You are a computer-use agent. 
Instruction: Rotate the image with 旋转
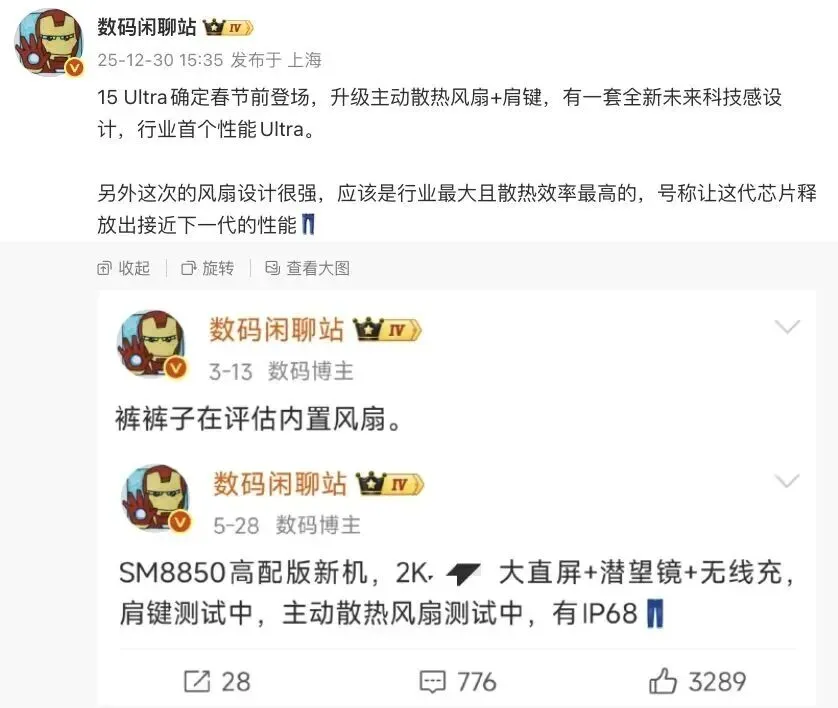(x=207, y=268)
